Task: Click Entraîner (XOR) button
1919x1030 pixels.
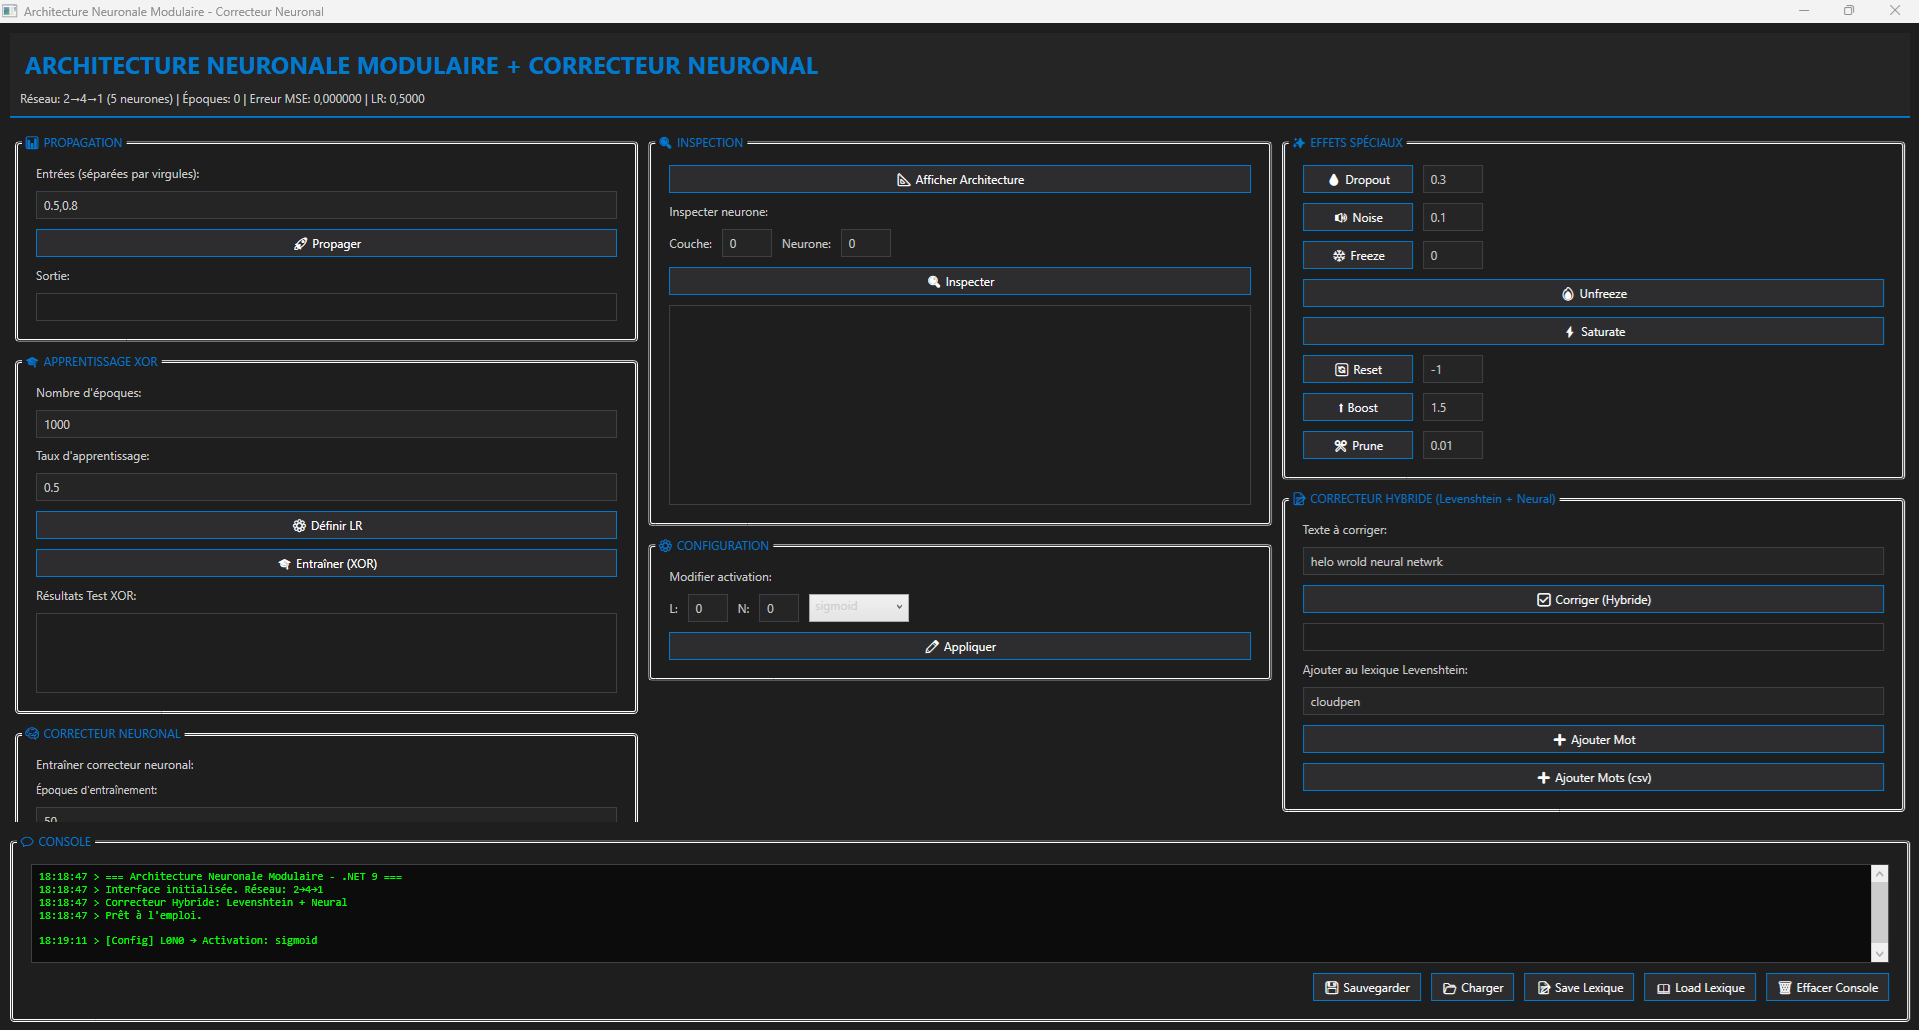Action: click(326, 564)
